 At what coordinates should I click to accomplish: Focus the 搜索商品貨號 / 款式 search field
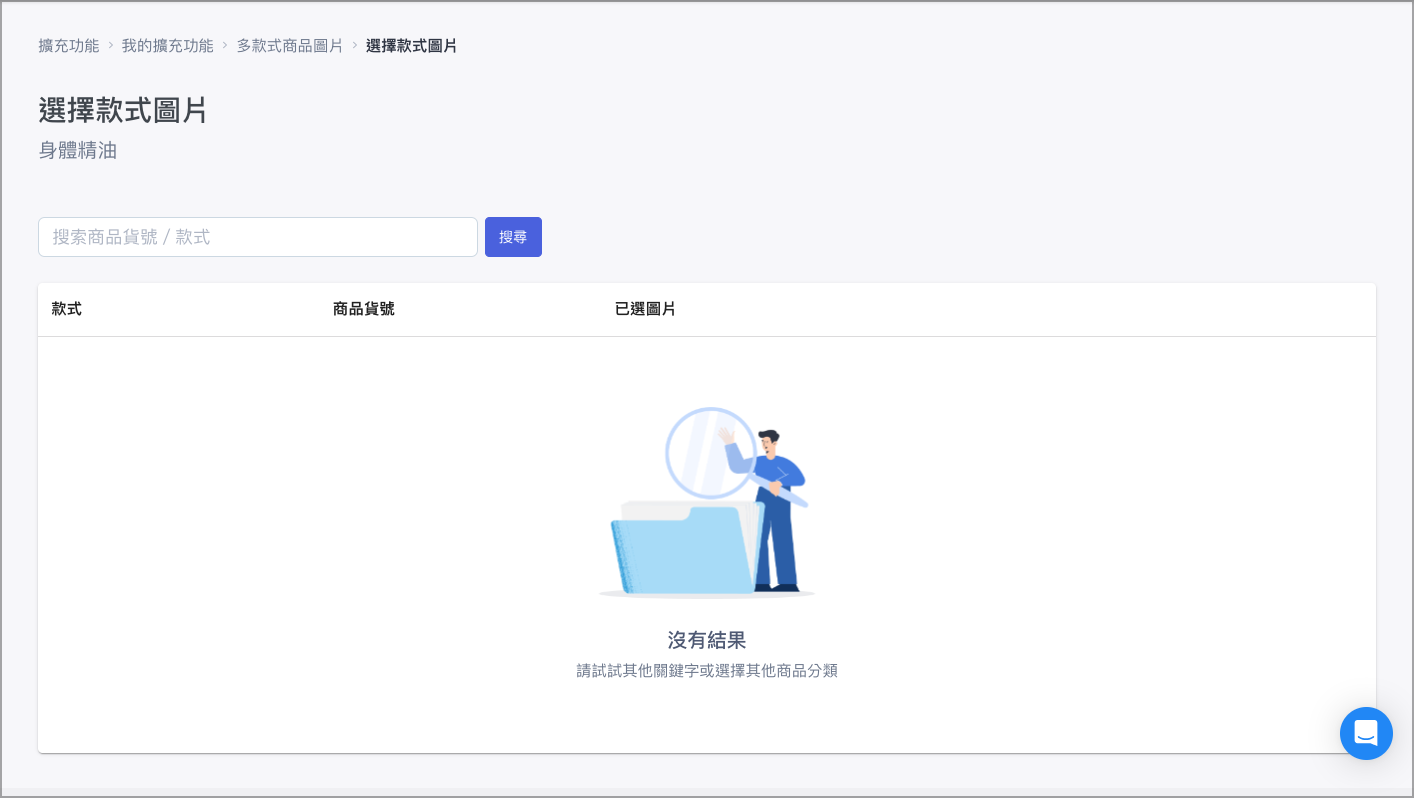258,237
